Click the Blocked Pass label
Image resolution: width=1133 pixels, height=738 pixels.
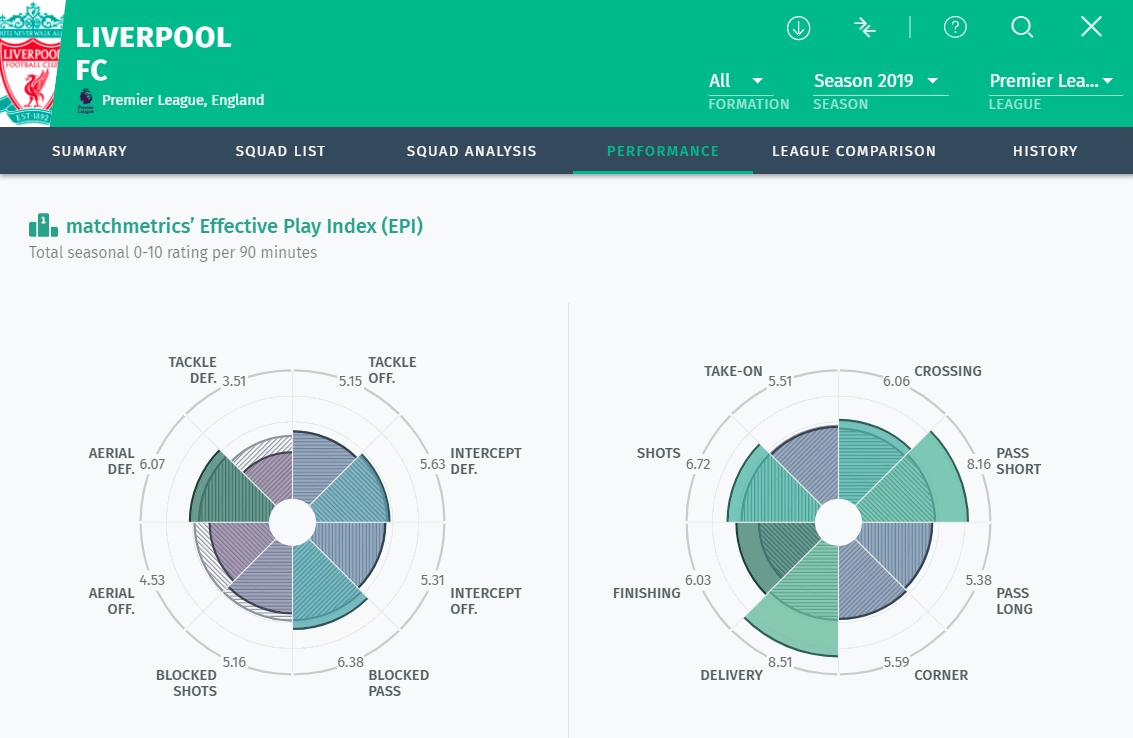point(398,682)
